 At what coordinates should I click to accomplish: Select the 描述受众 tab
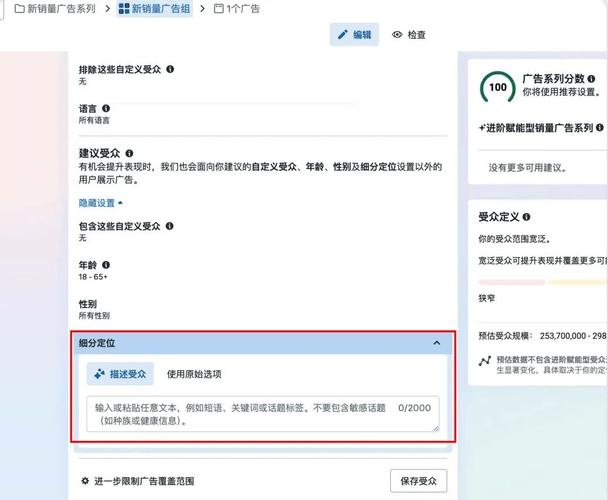point(120,374)
